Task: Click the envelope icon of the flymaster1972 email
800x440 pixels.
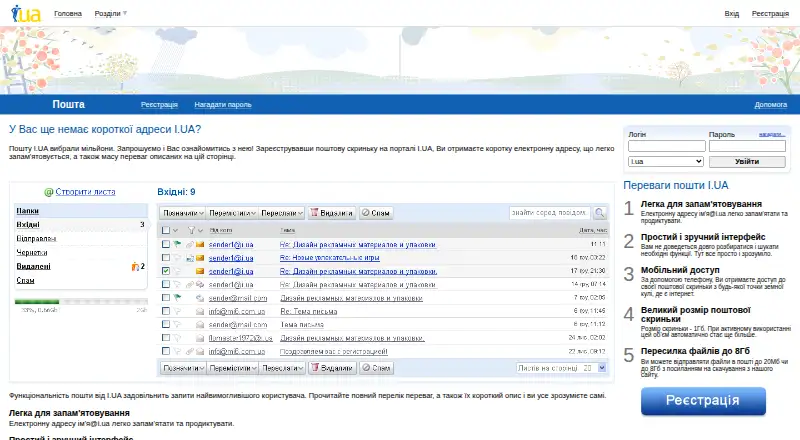Action: pos(200,337)
